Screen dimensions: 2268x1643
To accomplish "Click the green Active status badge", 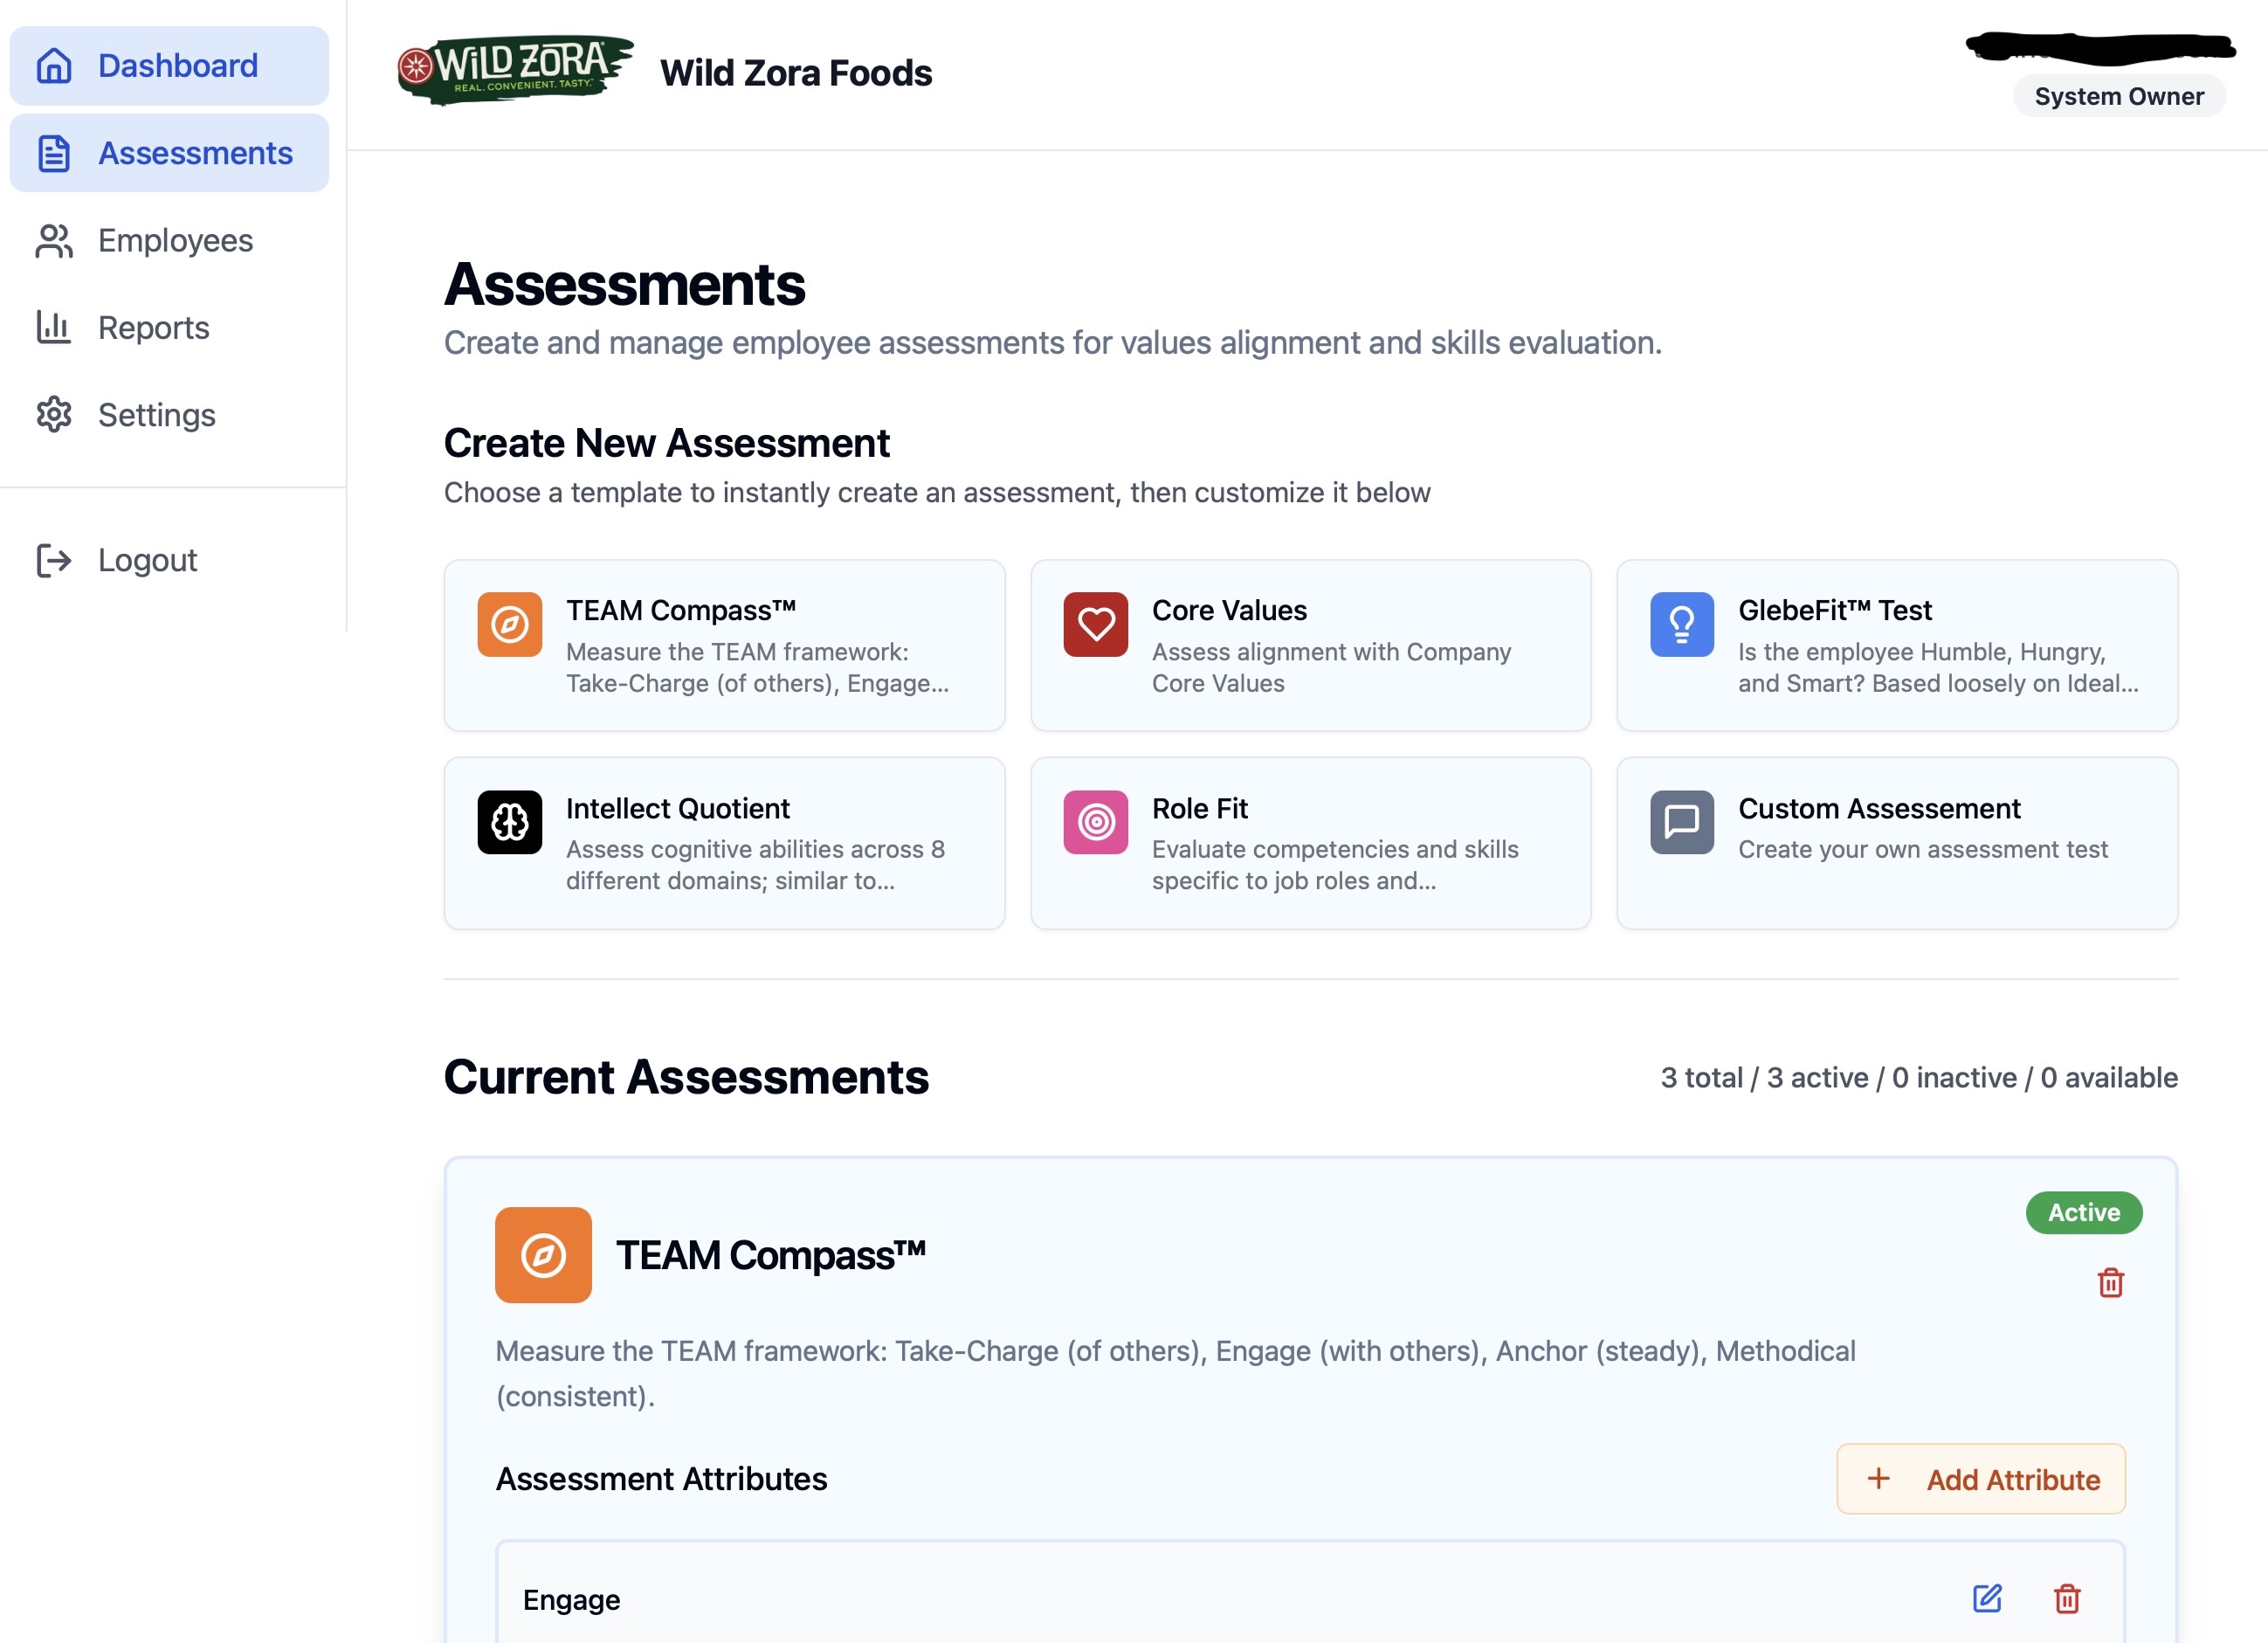I will [2083, 1212].
